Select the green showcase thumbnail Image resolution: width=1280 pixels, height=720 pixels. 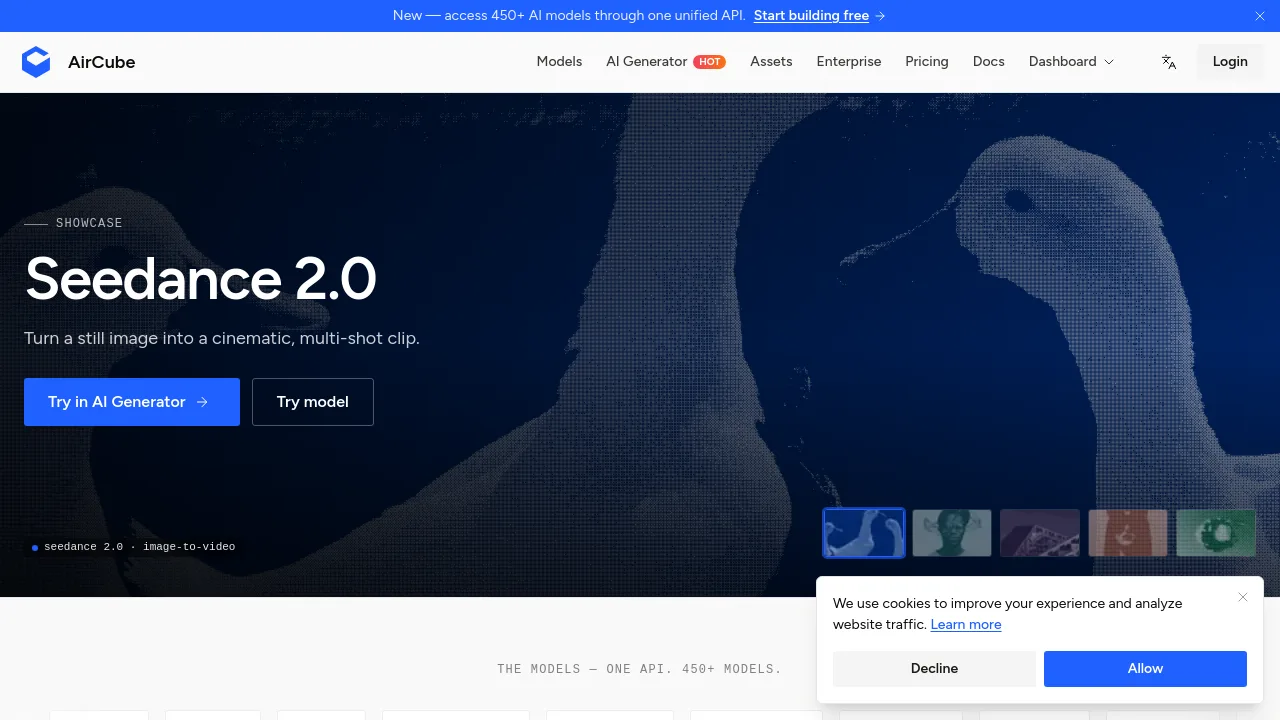tap(1216, 533)
